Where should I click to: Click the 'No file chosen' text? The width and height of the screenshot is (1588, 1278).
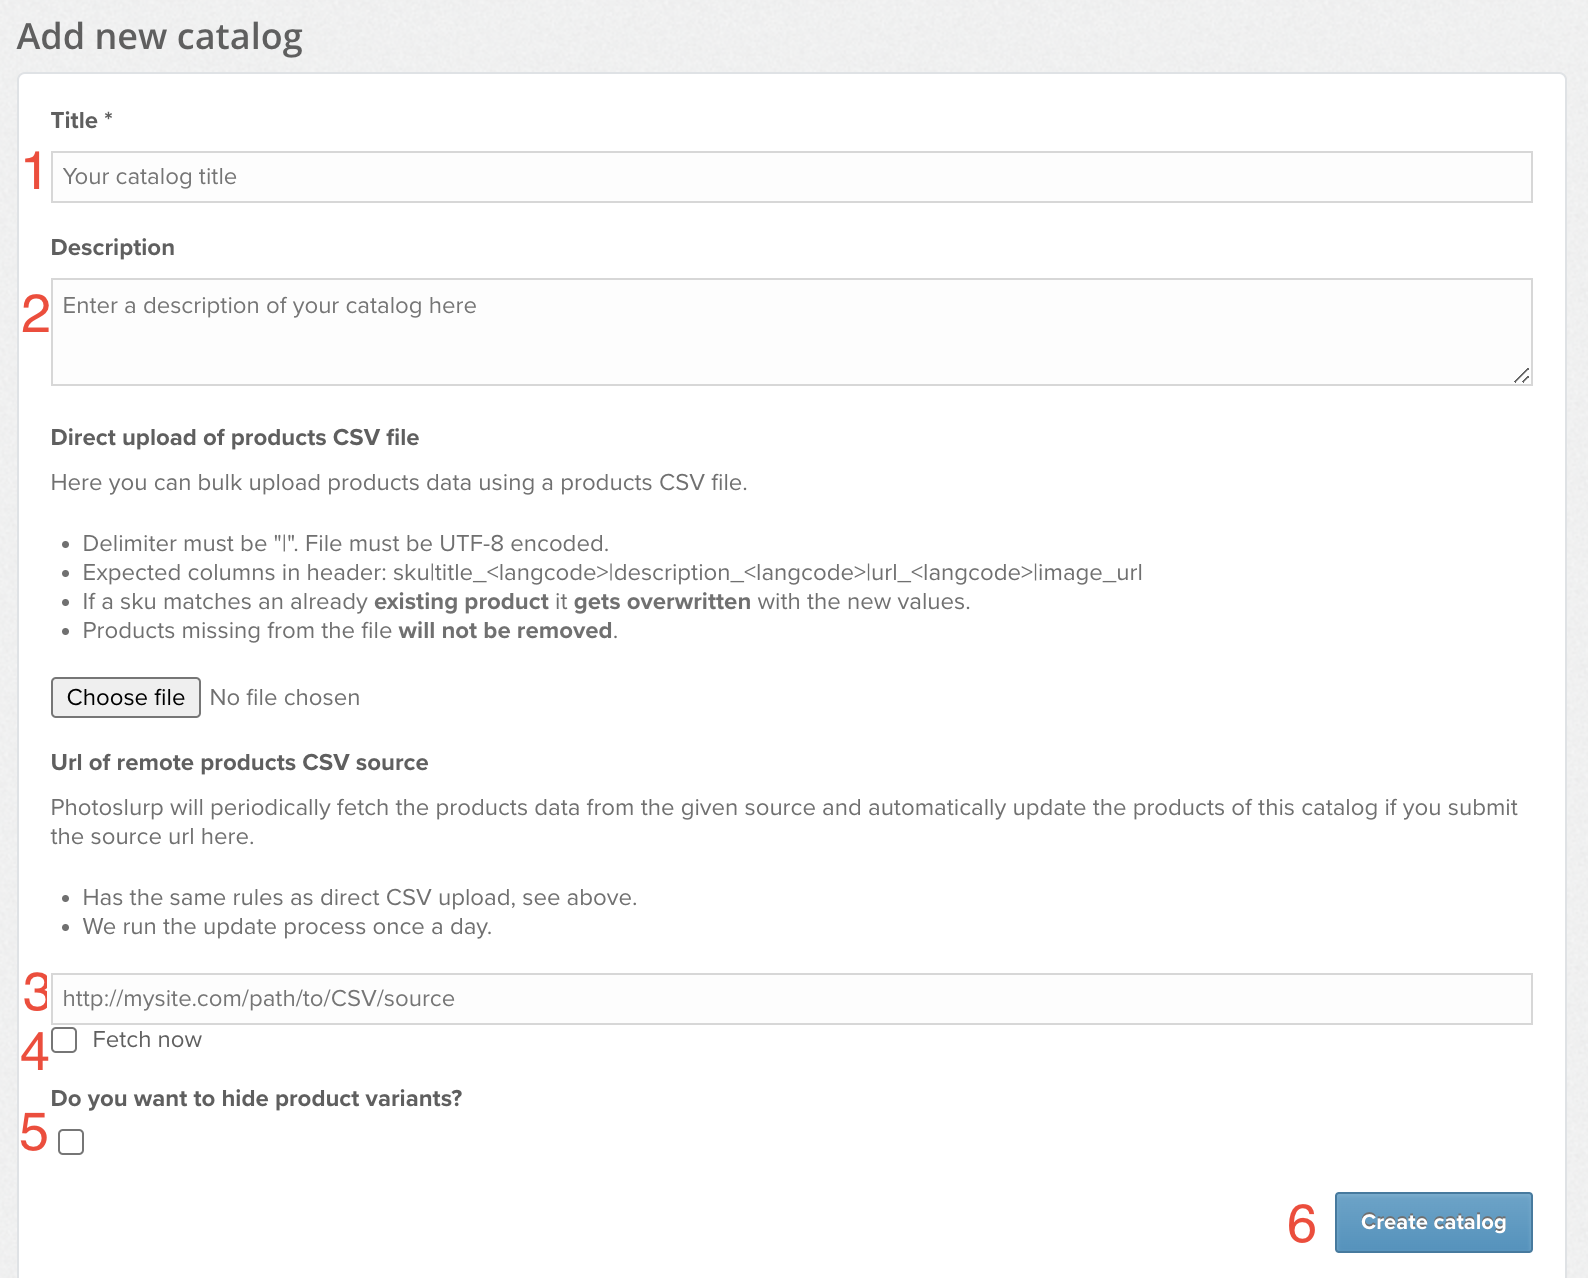pos(285,697)
